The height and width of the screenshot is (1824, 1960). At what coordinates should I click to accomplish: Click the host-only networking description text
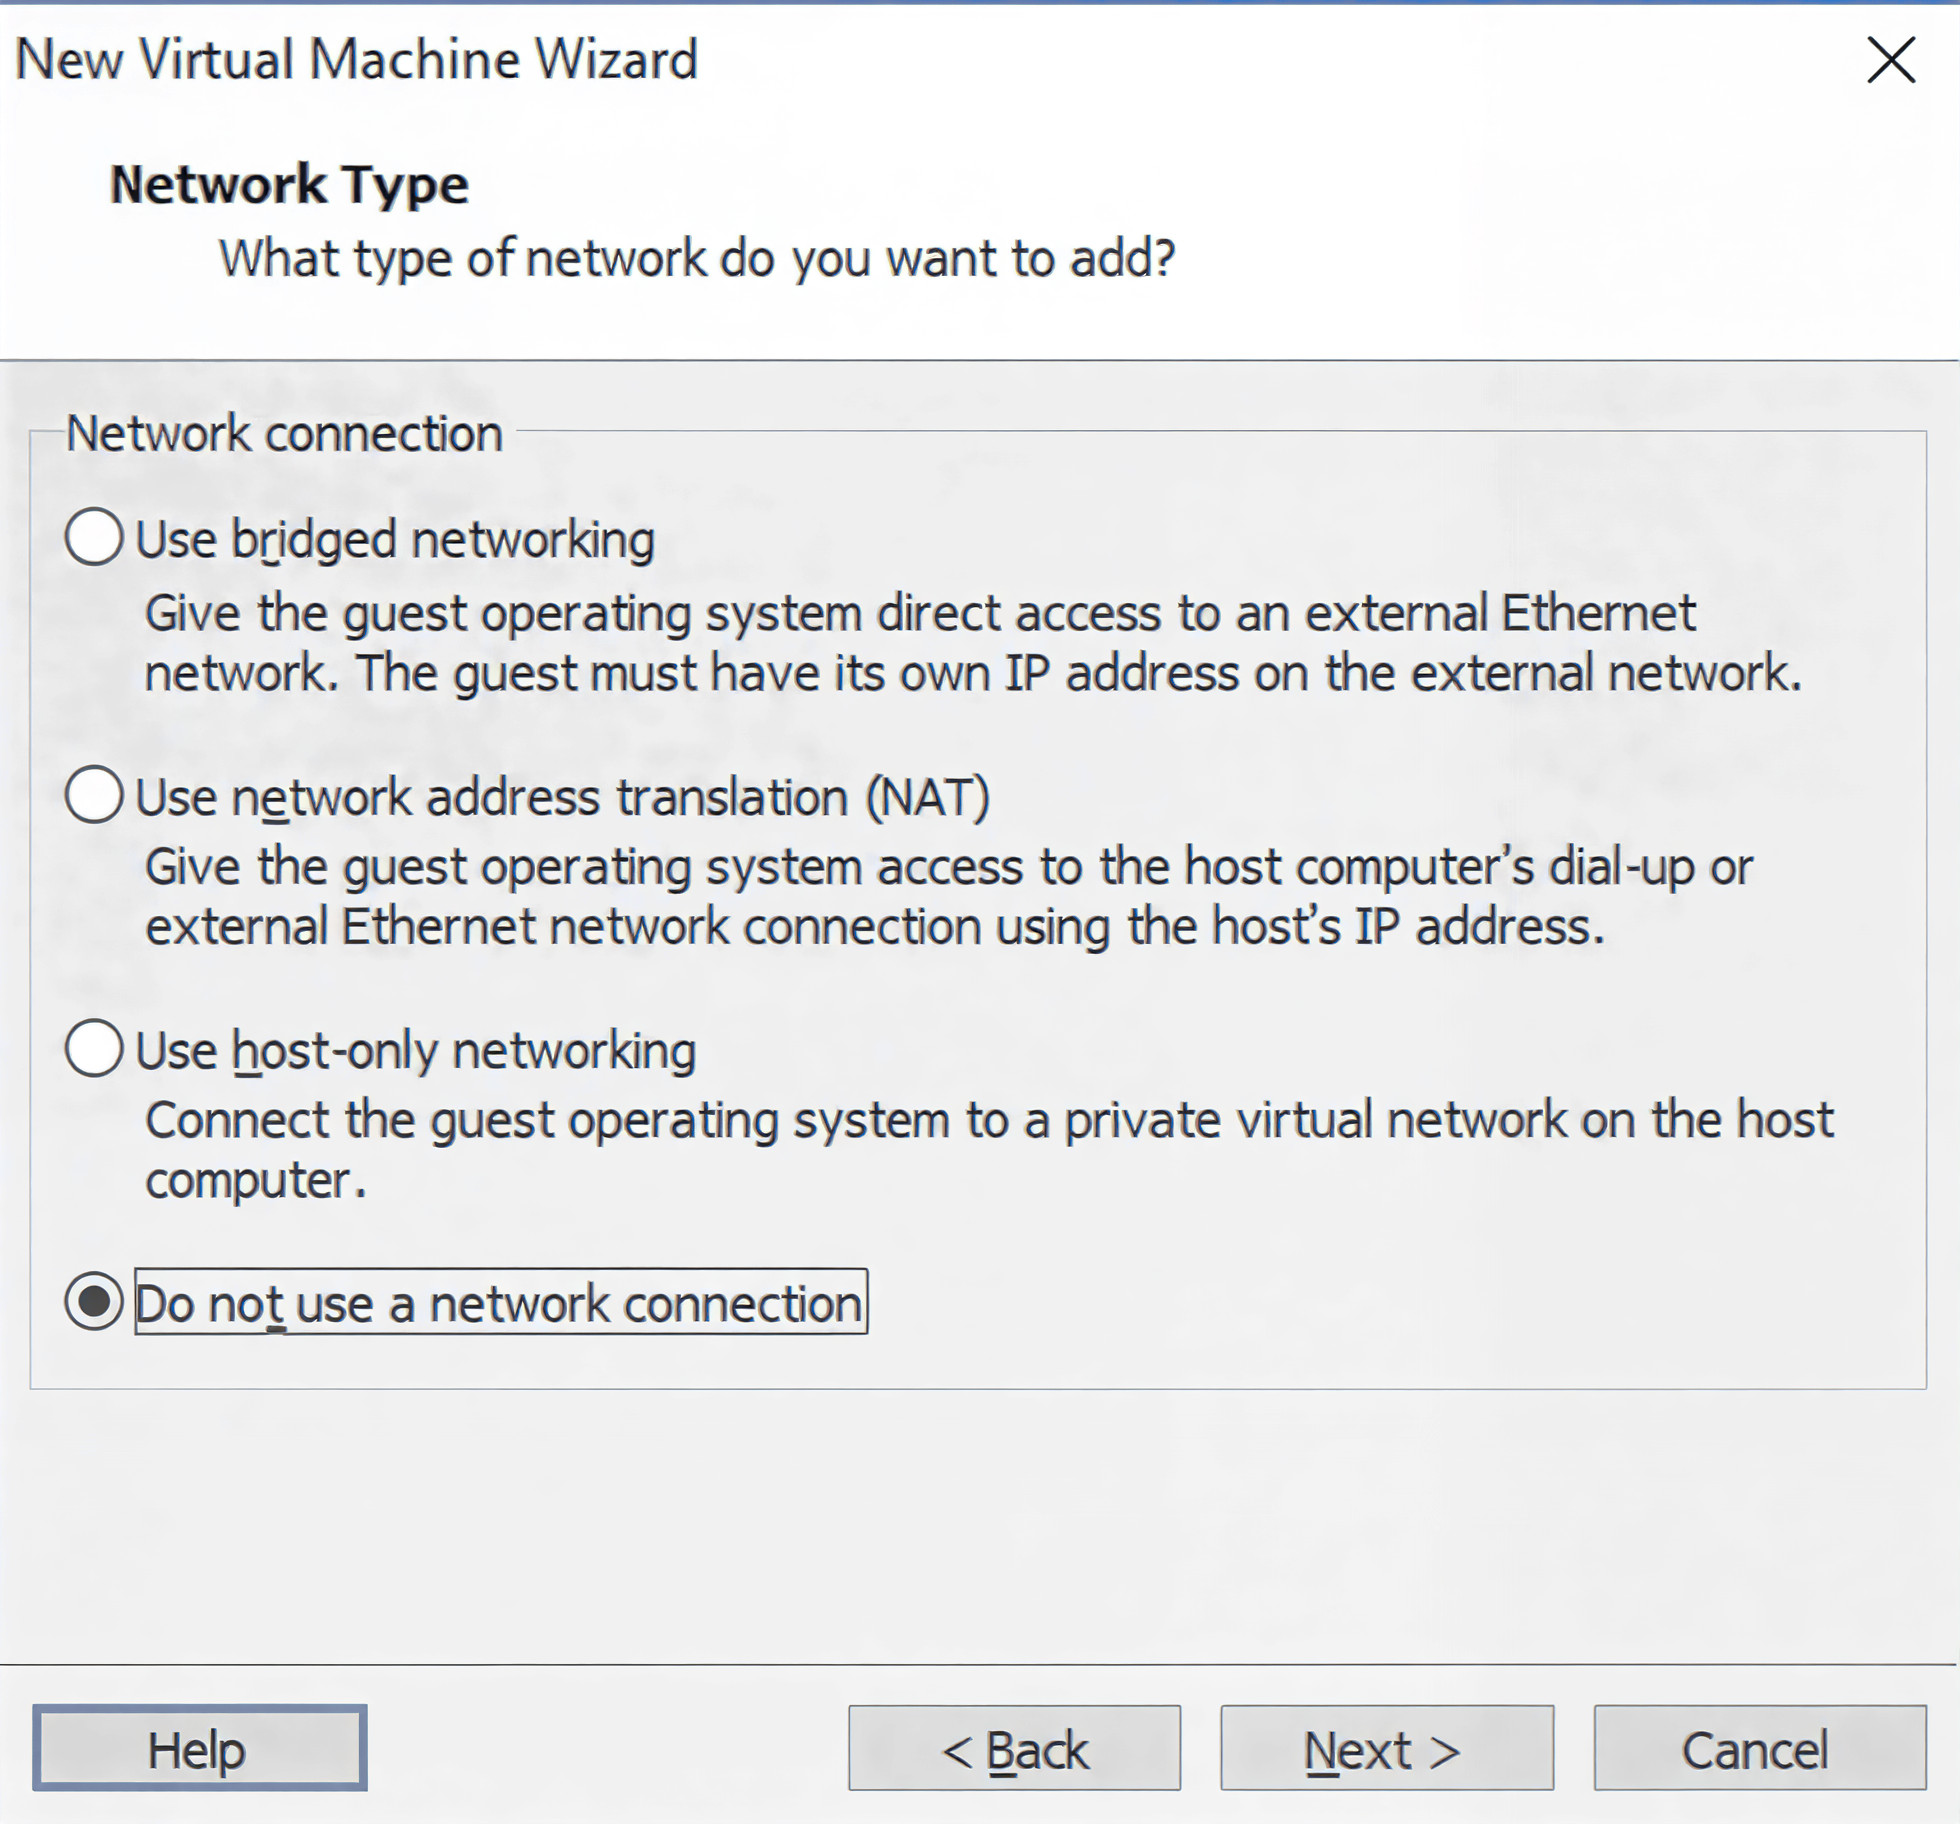[988, 1148]
